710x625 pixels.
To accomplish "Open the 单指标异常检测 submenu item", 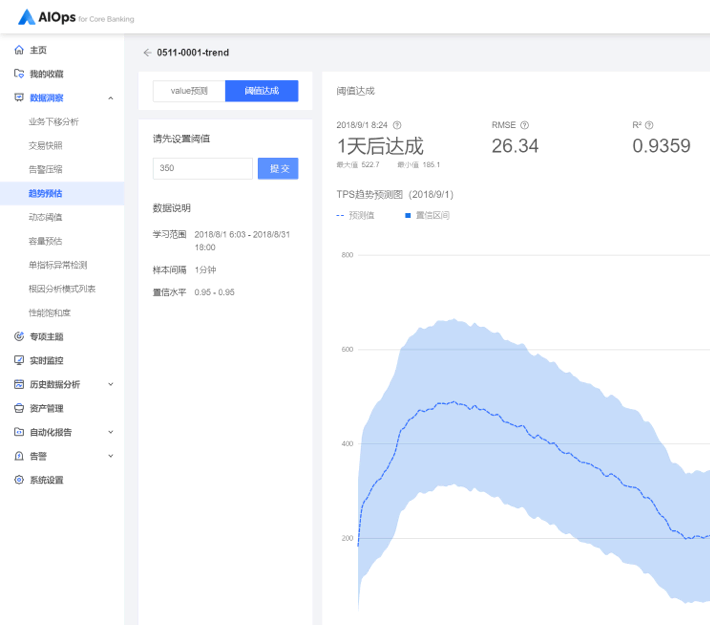I will pos(58,265).
